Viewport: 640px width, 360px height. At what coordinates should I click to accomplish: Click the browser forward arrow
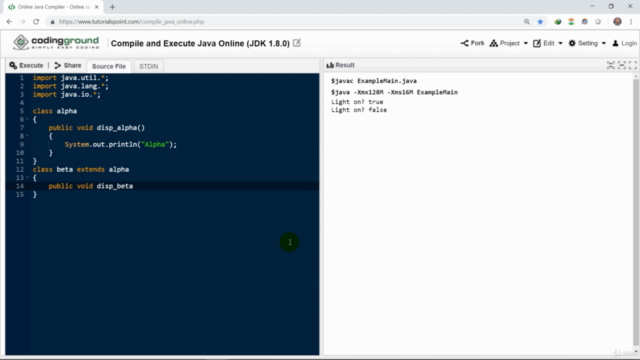22,22
